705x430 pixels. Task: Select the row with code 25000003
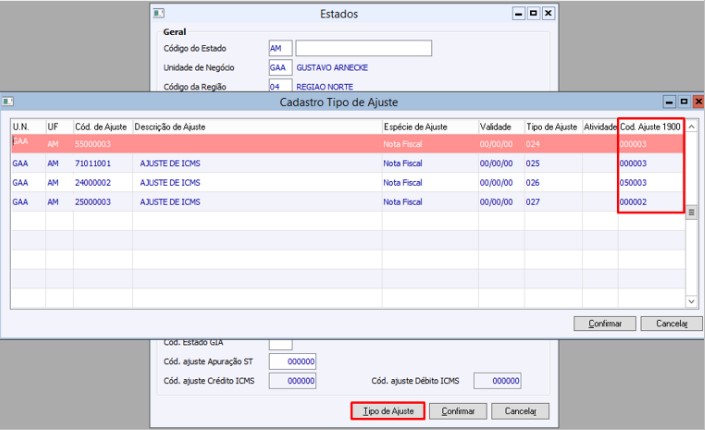tap(348, 202)
